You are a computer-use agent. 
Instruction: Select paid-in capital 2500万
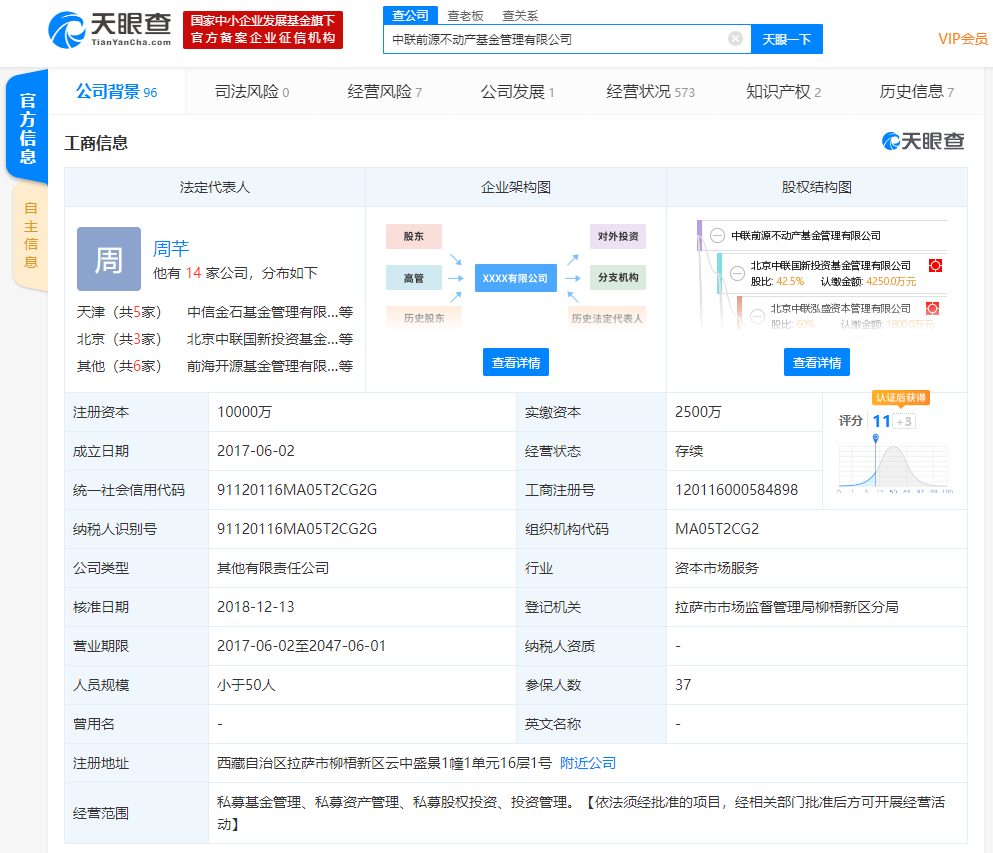click(x=698, y=412)
